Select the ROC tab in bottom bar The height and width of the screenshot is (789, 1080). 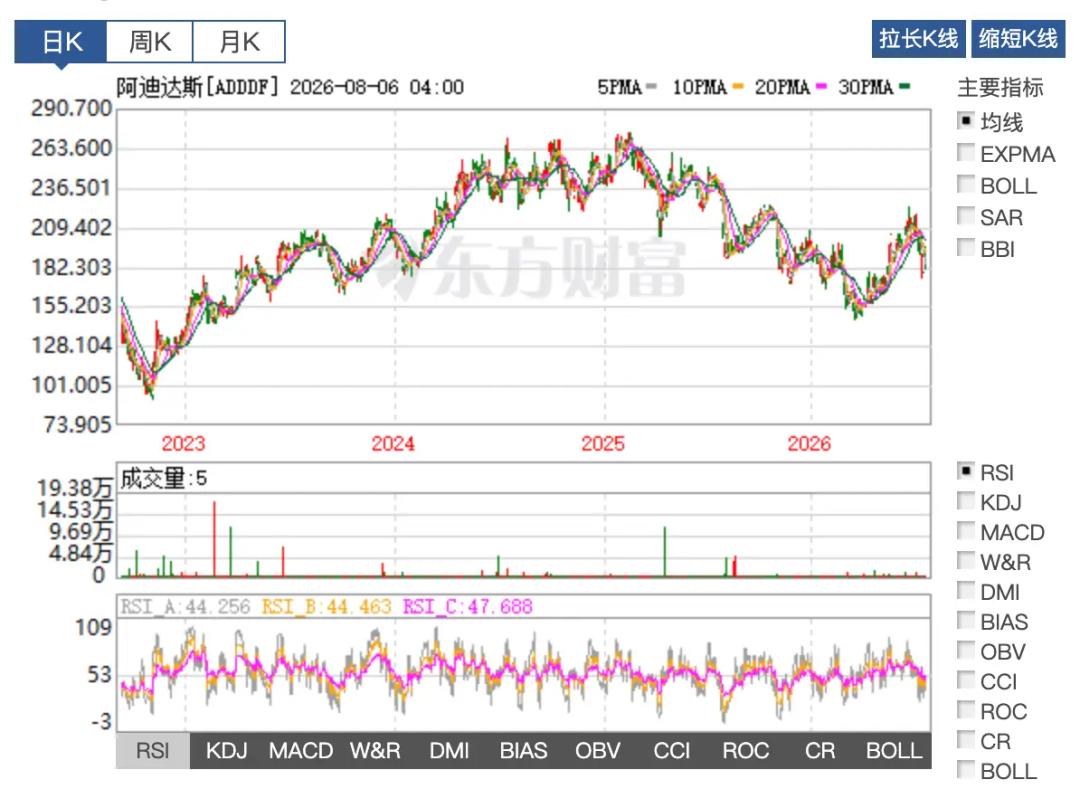pyautogui.click(x=746, y=750)
